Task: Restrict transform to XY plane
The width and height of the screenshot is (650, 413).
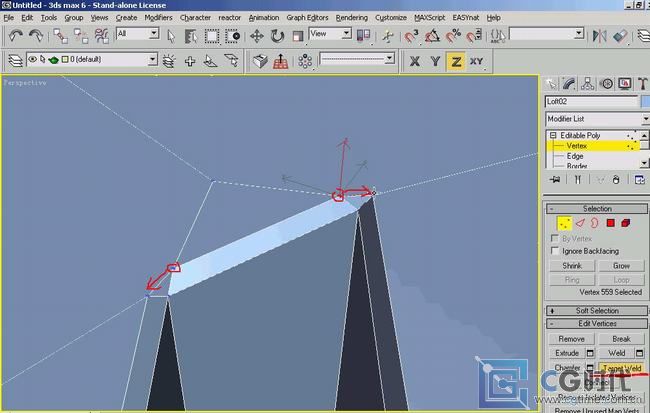Action: [477, 61]
